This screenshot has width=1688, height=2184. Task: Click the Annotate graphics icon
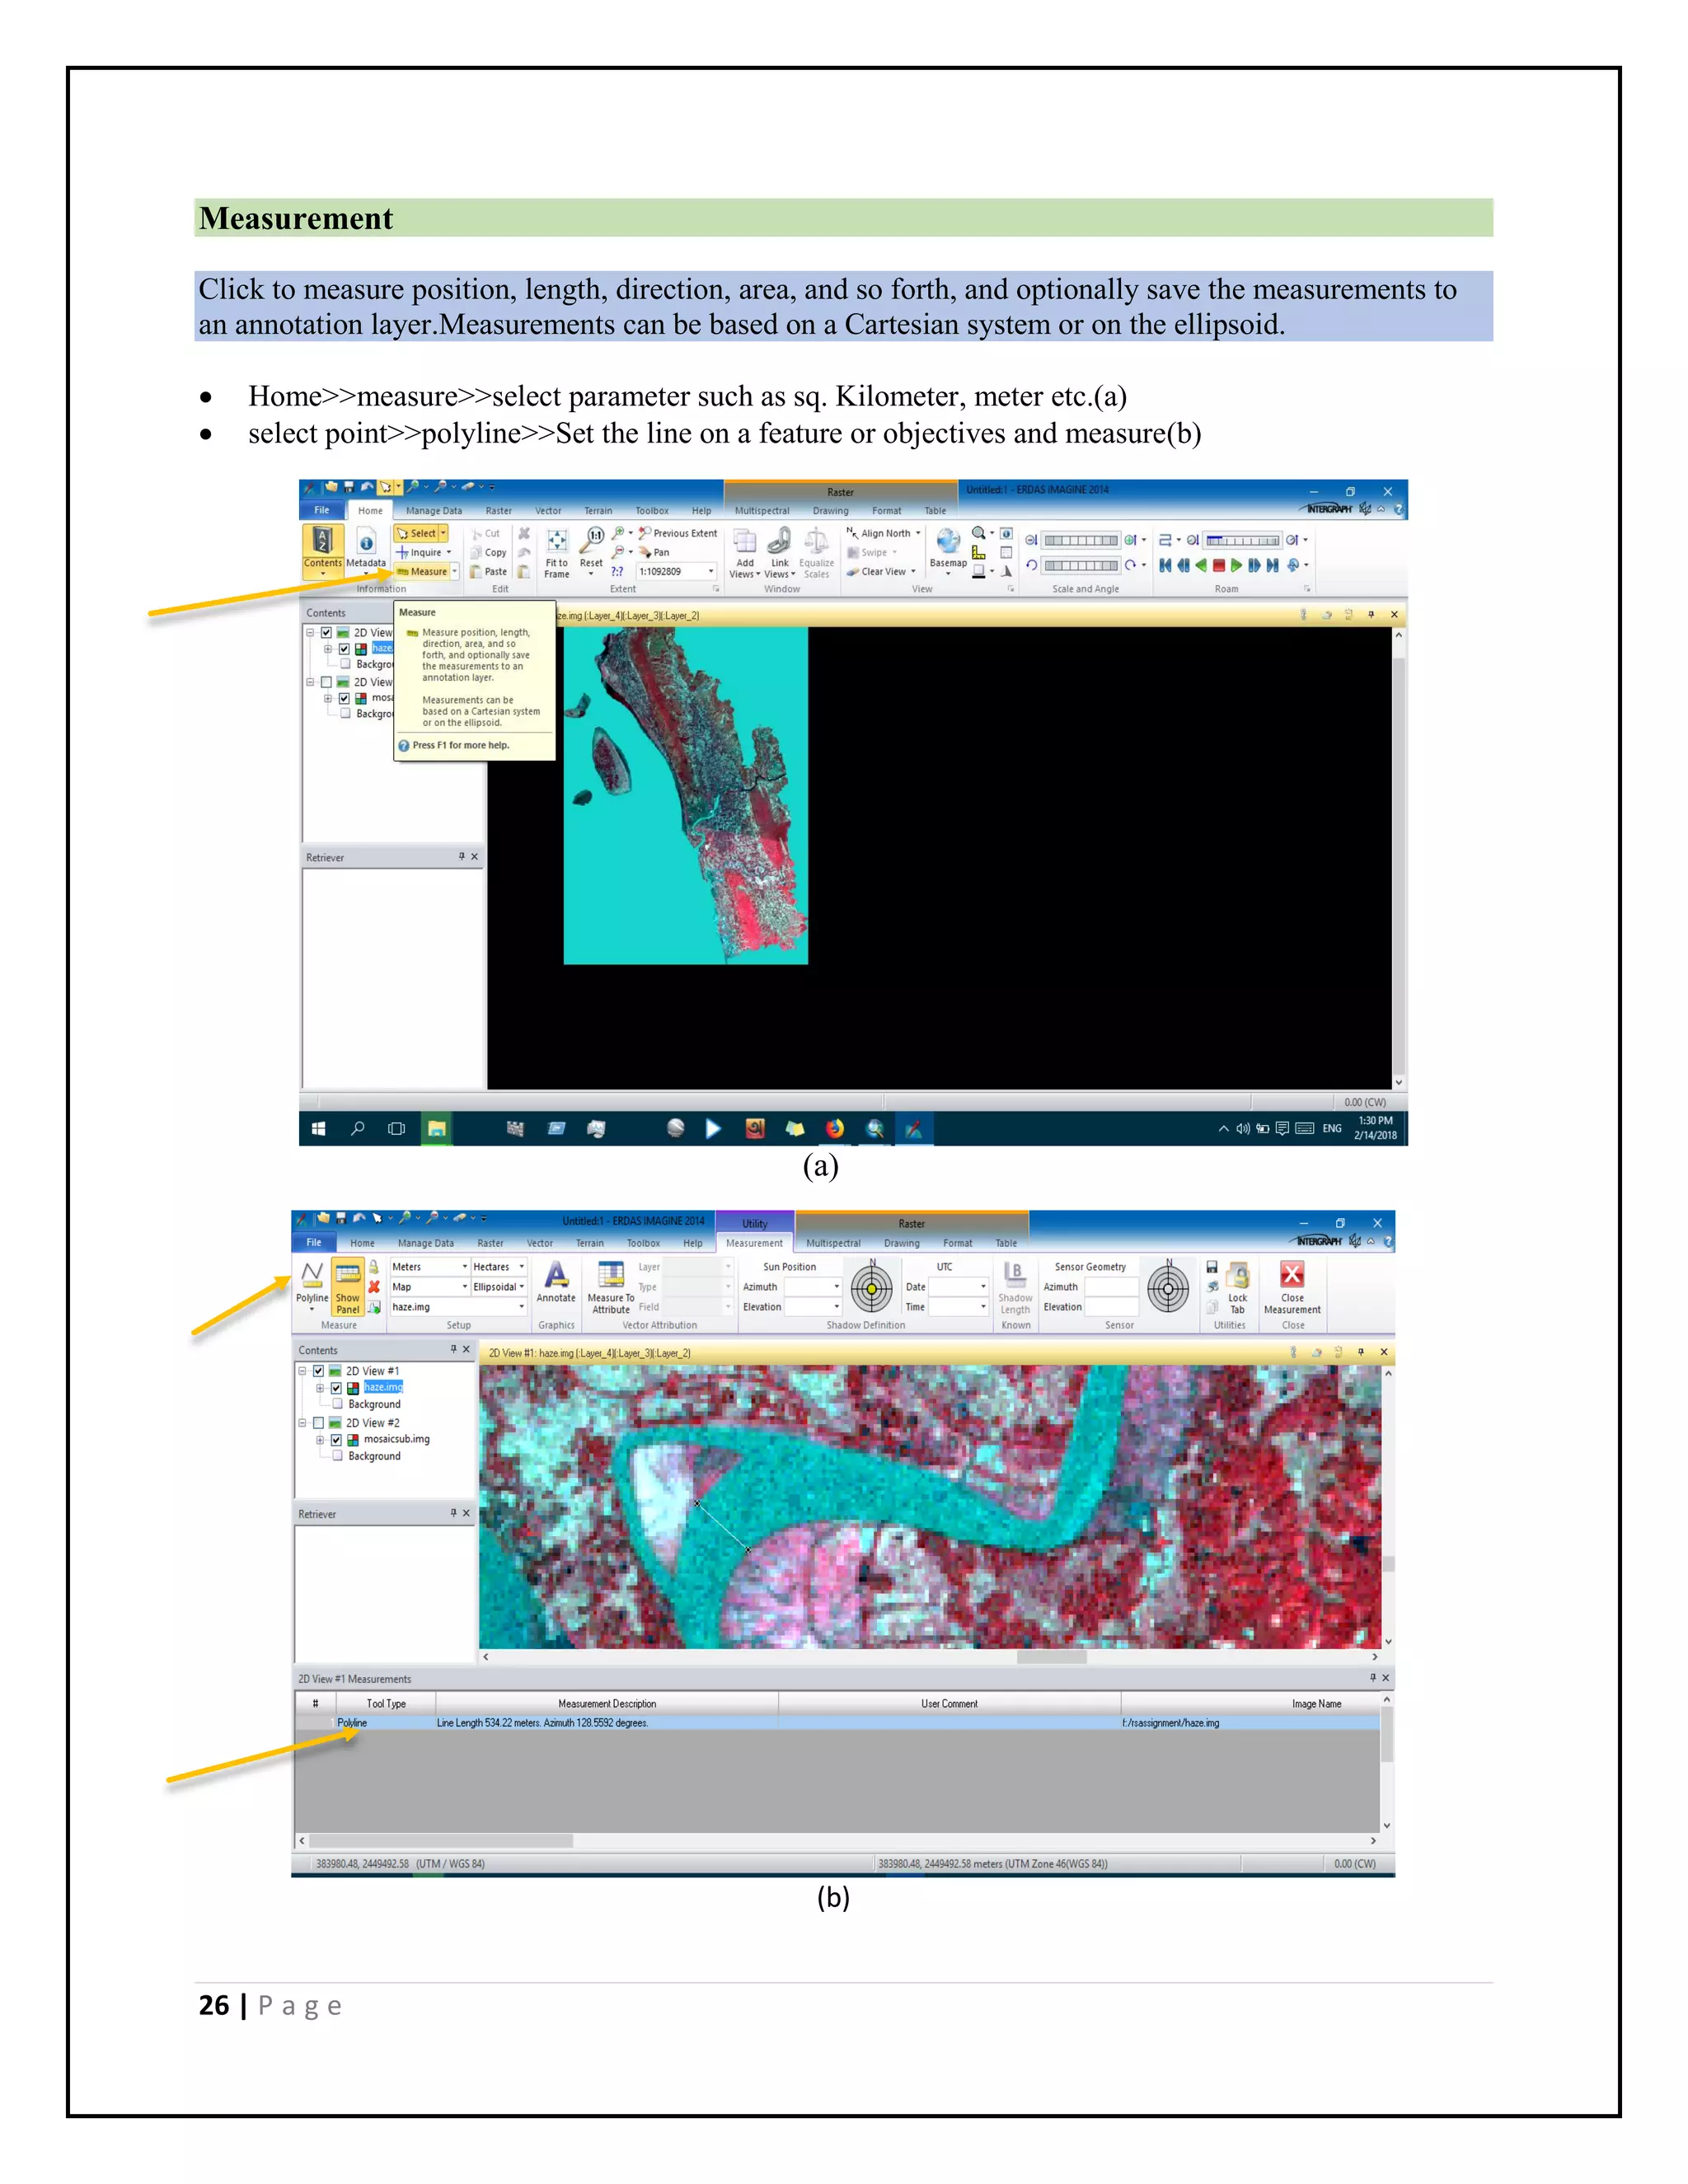coord(556,1281)
